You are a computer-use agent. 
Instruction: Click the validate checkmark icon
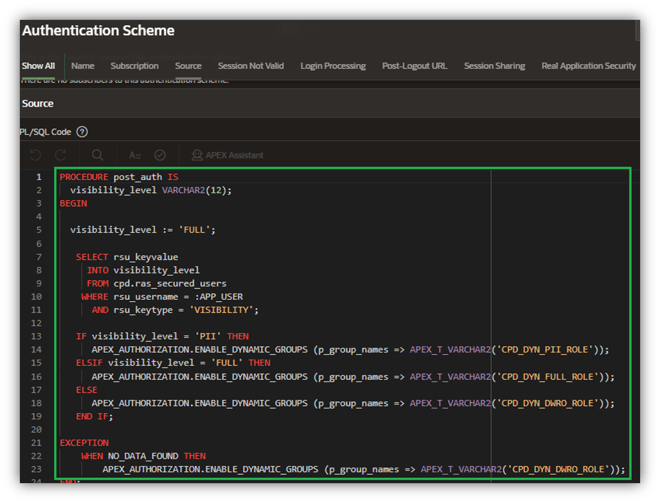click(160, 155)
